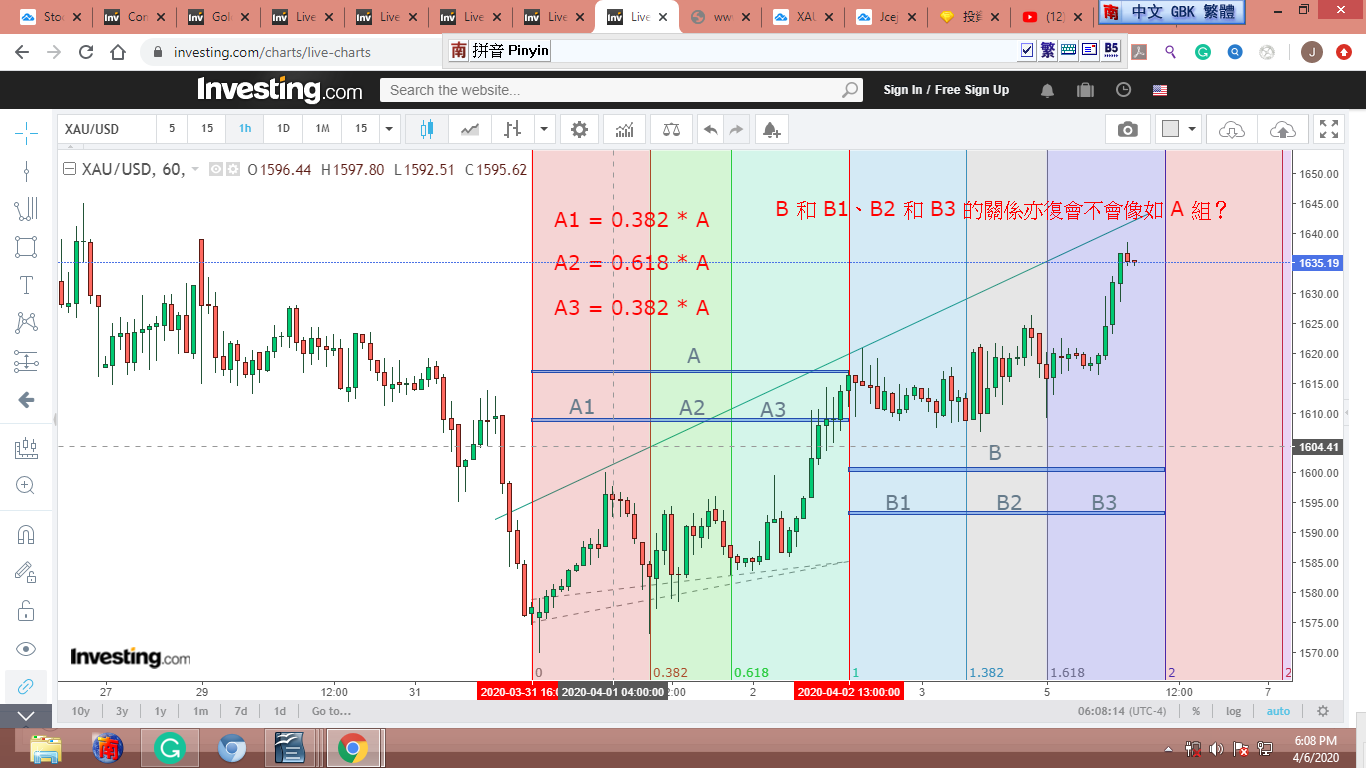Toggle lock all drawing tools padlock
This screenshot has height=768, width=1366.
[26, 610]
